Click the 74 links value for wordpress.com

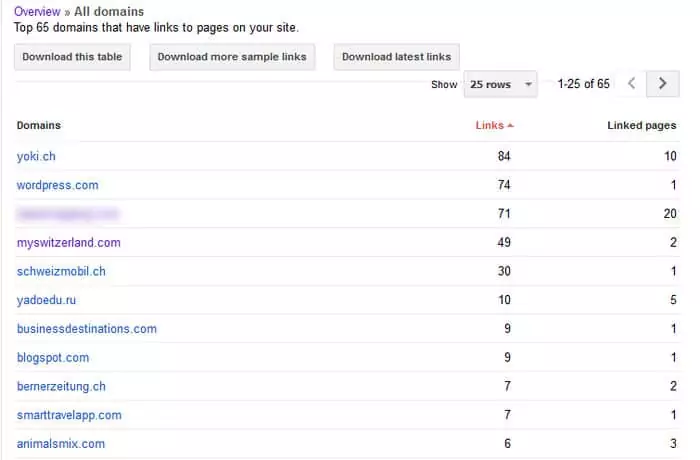504,185
